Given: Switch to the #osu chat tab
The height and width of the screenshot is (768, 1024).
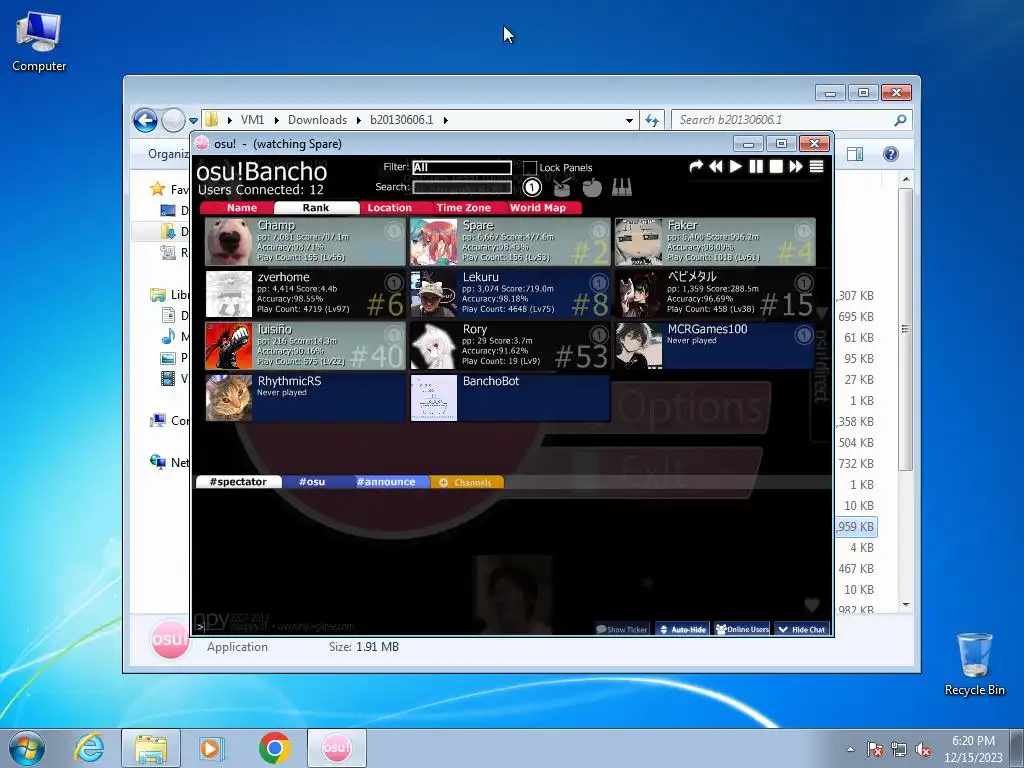Looking at the screenshot, I should point(312,482).
